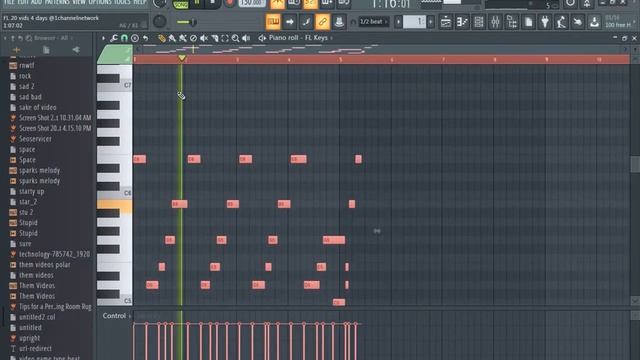Open the ADD menu
Image resolution: width=640 pixels, height=360 pixels.
37,2
